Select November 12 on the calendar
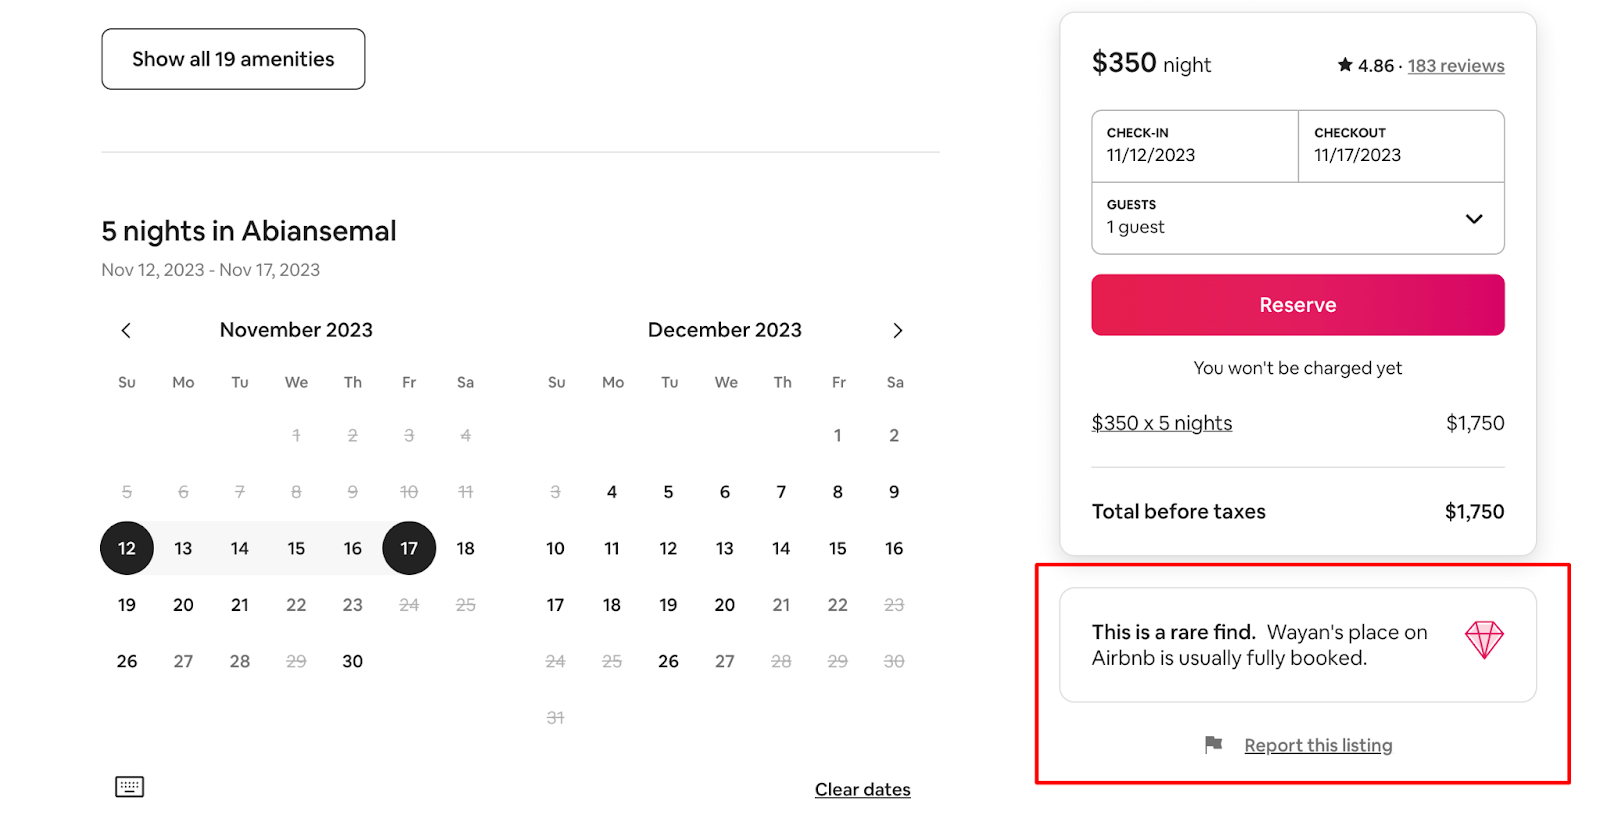This screenshot has width=1600, height=819. tap(127, 548)
